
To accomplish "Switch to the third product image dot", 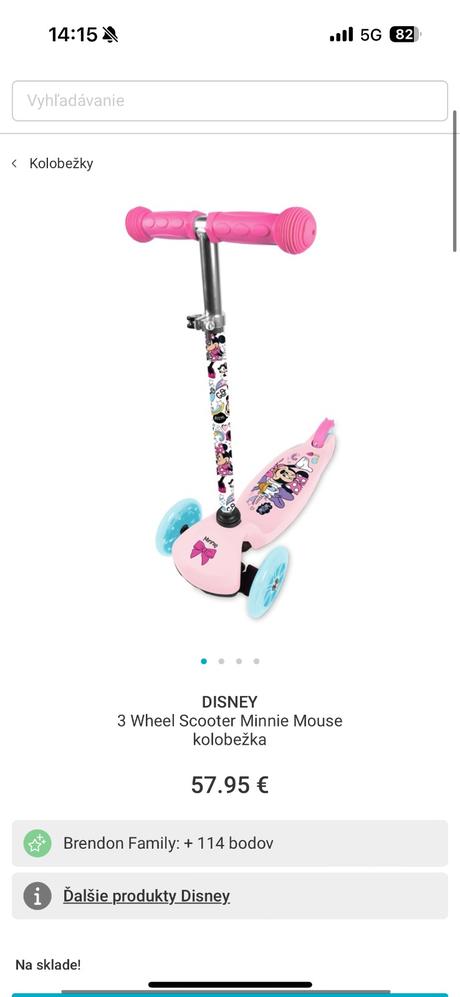I will pos(239,661).
